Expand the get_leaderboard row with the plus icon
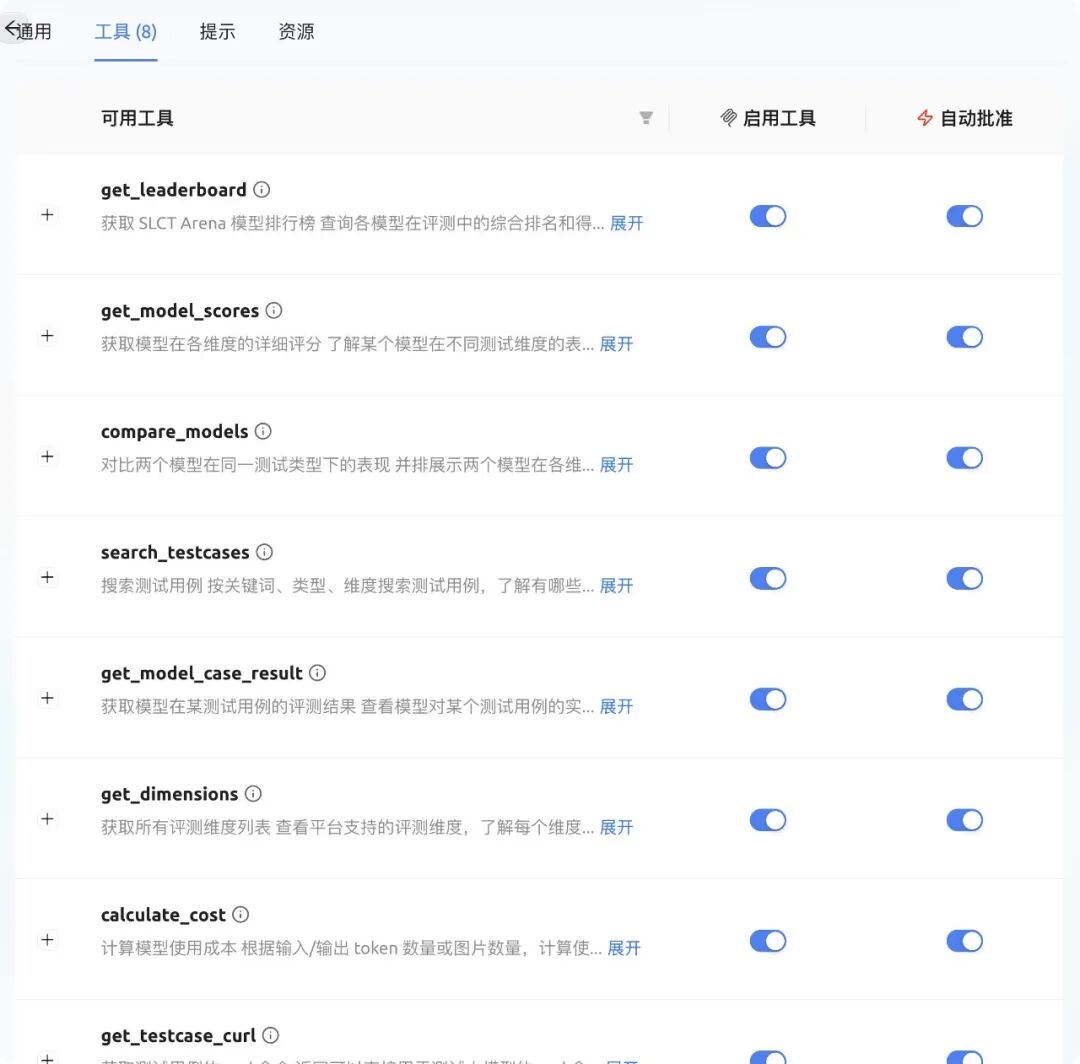1080x1064 pixels. 47,213
